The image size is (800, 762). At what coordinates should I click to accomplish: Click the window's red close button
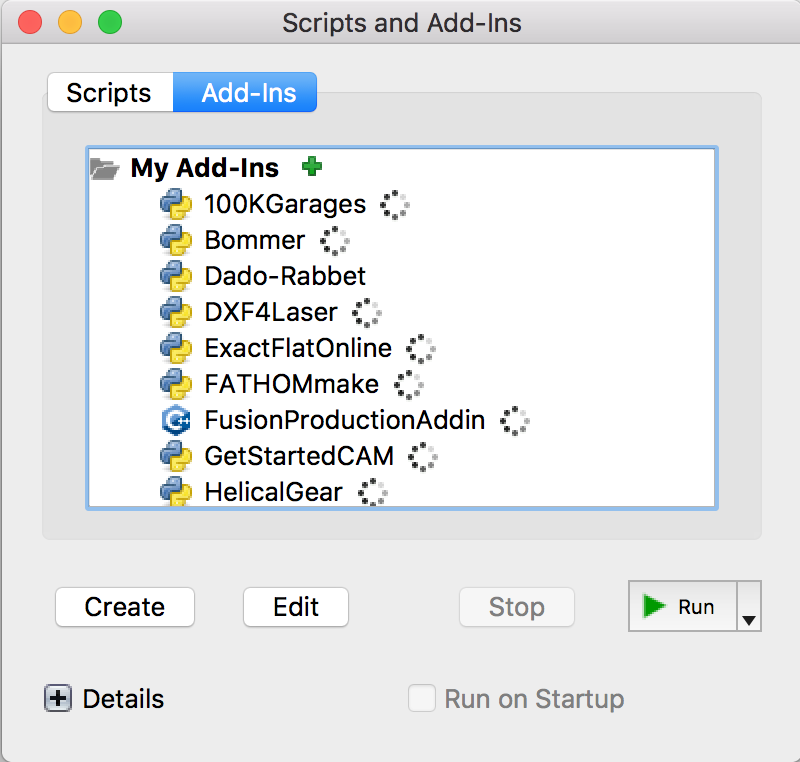click(x=30, y=22)
